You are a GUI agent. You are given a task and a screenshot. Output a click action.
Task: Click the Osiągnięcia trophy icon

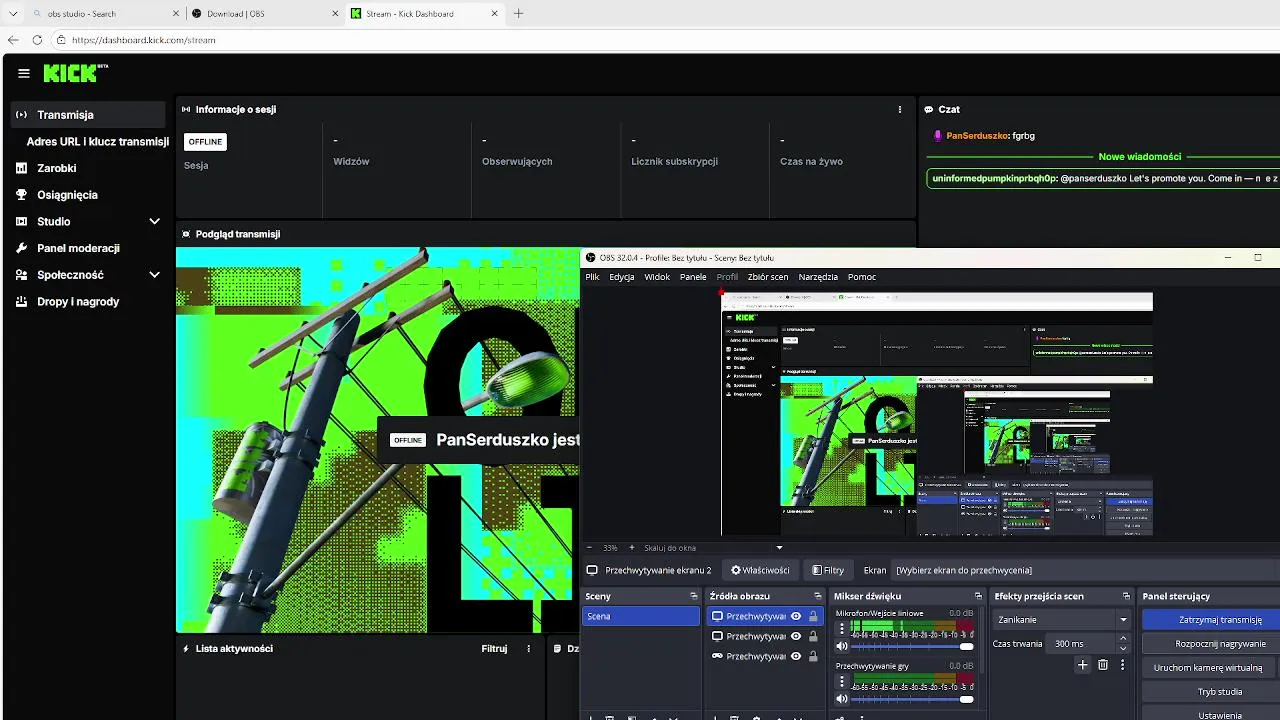click(x=22, y=195)
